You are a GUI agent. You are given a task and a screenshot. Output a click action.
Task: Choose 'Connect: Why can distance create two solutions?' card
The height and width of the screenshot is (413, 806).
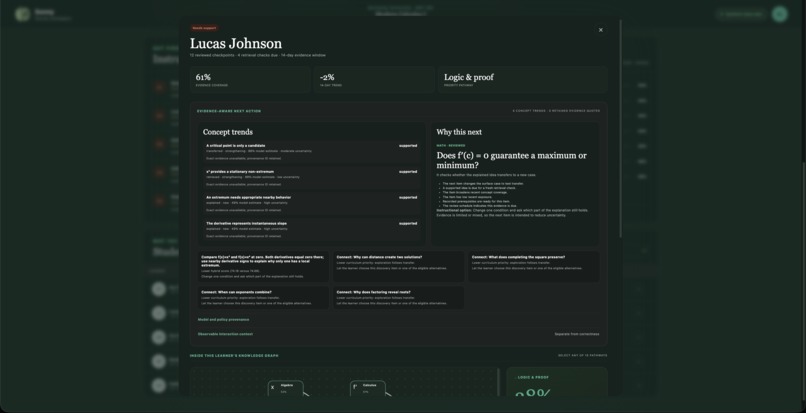point(398,266)
